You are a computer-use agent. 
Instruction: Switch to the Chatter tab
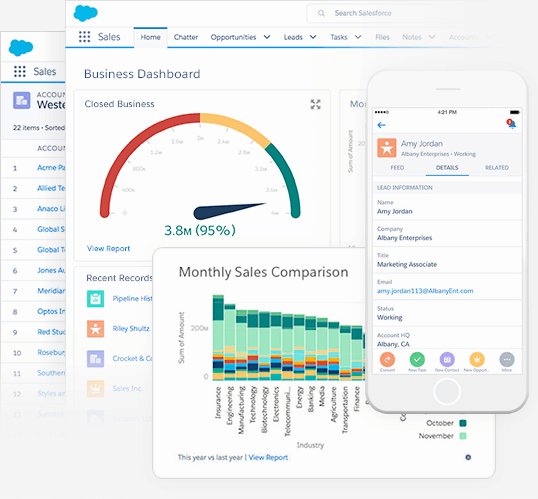(x=186, y=37)
